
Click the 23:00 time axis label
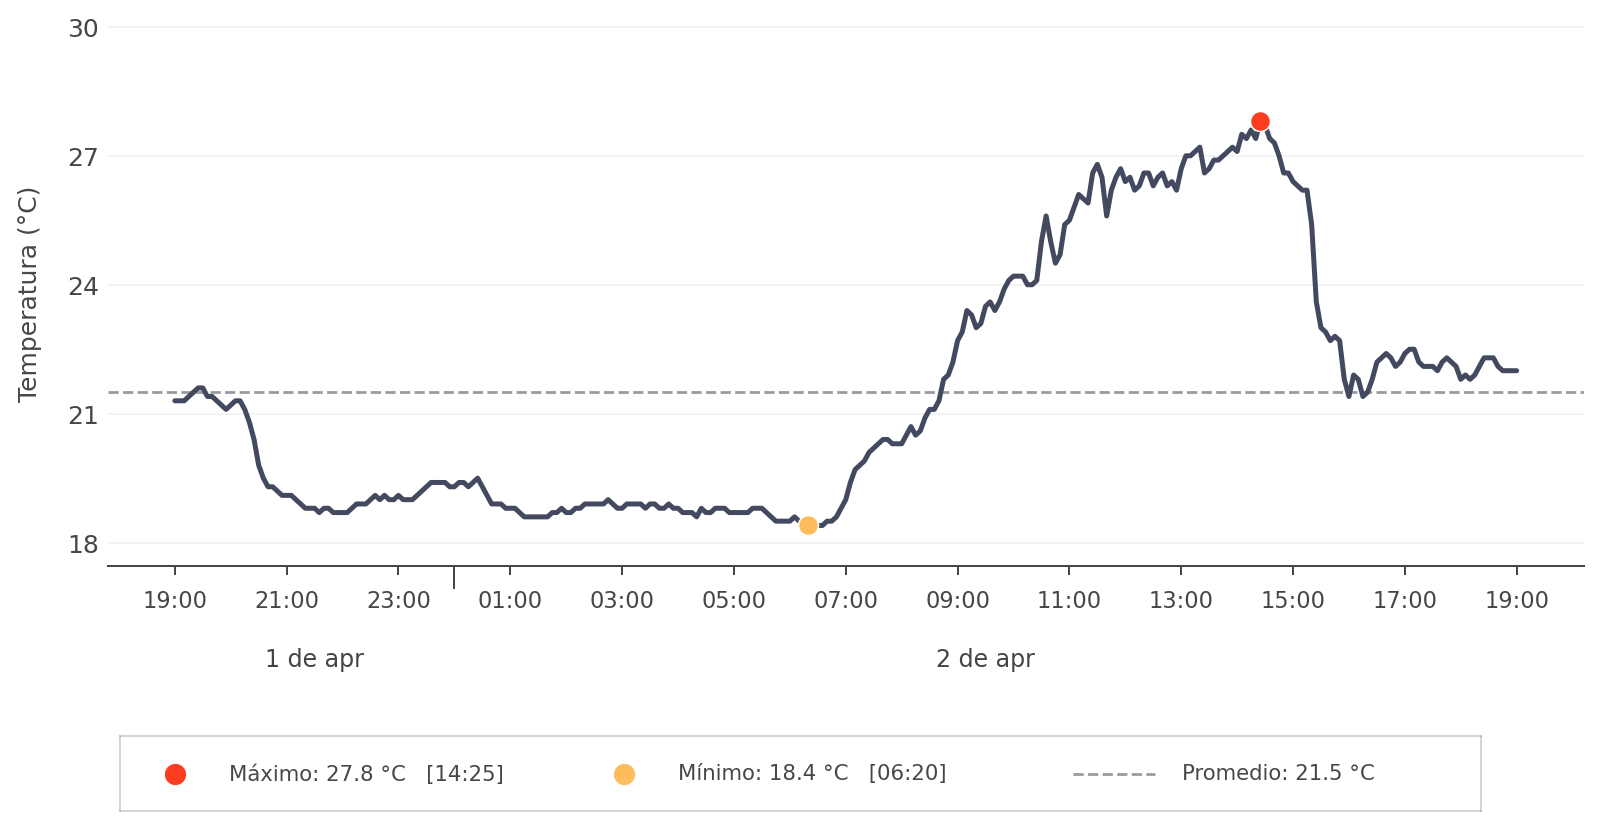398,601
